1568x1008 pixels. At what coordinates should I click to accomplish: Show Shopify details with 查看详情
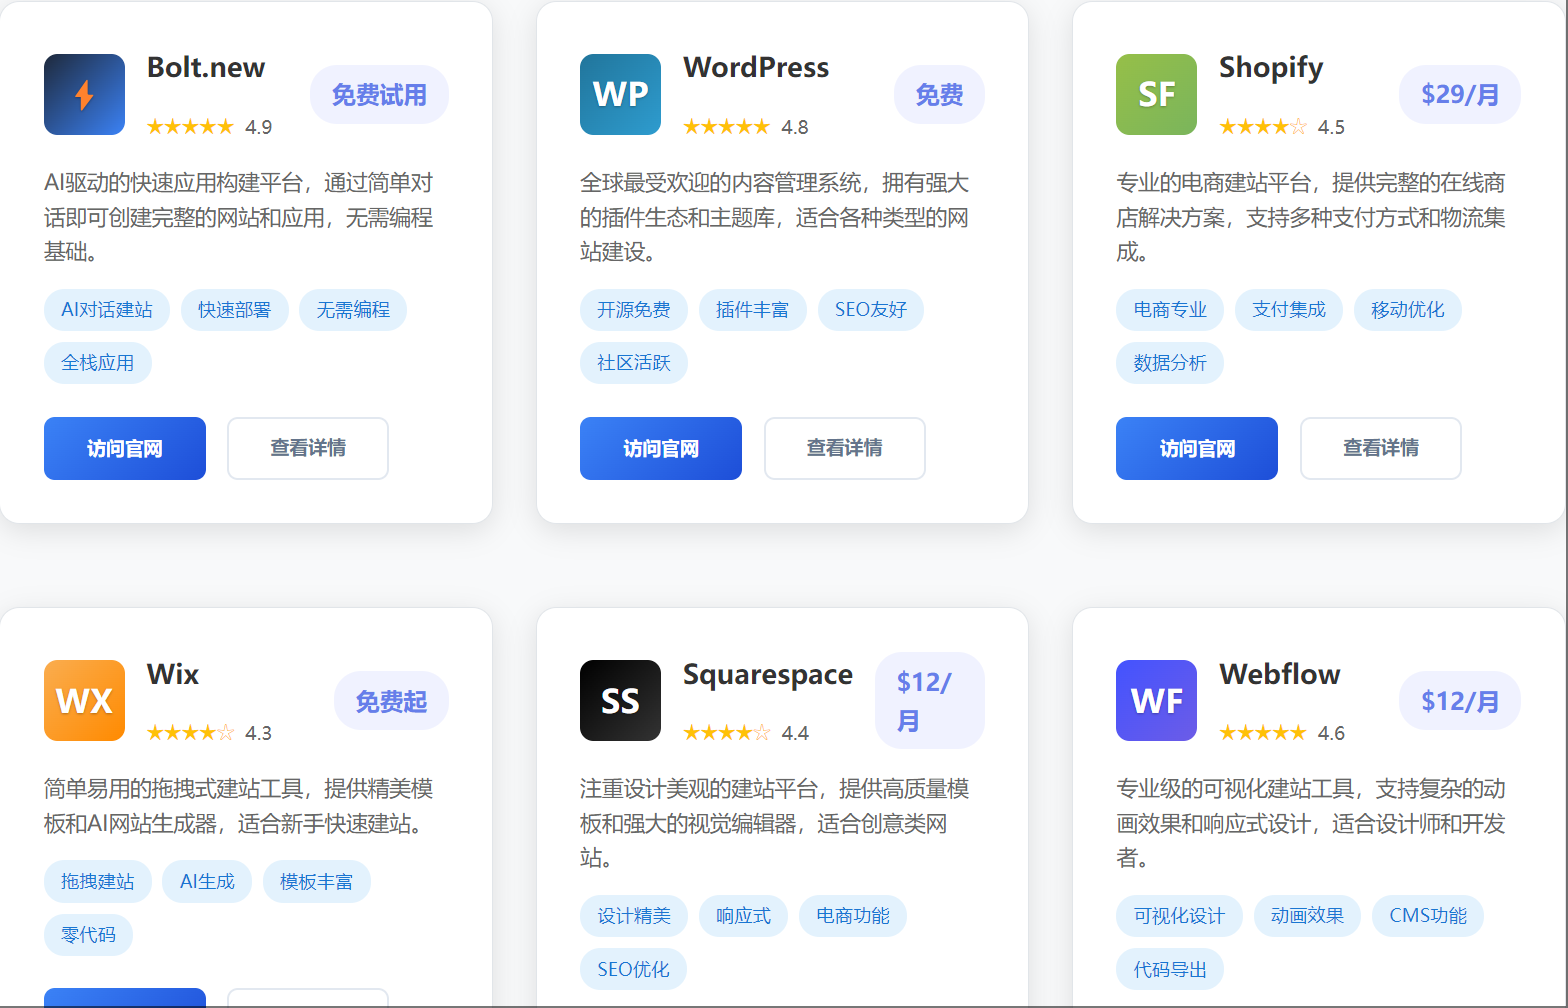pyautogui.click(x=1381, y=449)
